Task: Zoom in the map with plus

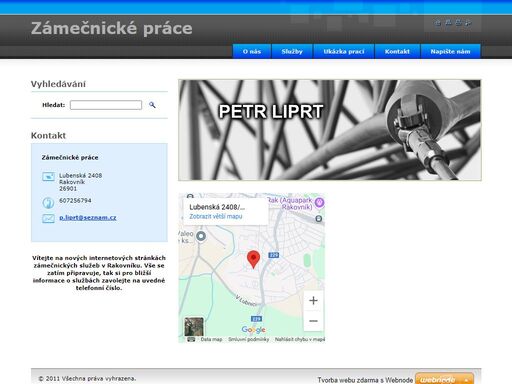Action: point(313,301)
